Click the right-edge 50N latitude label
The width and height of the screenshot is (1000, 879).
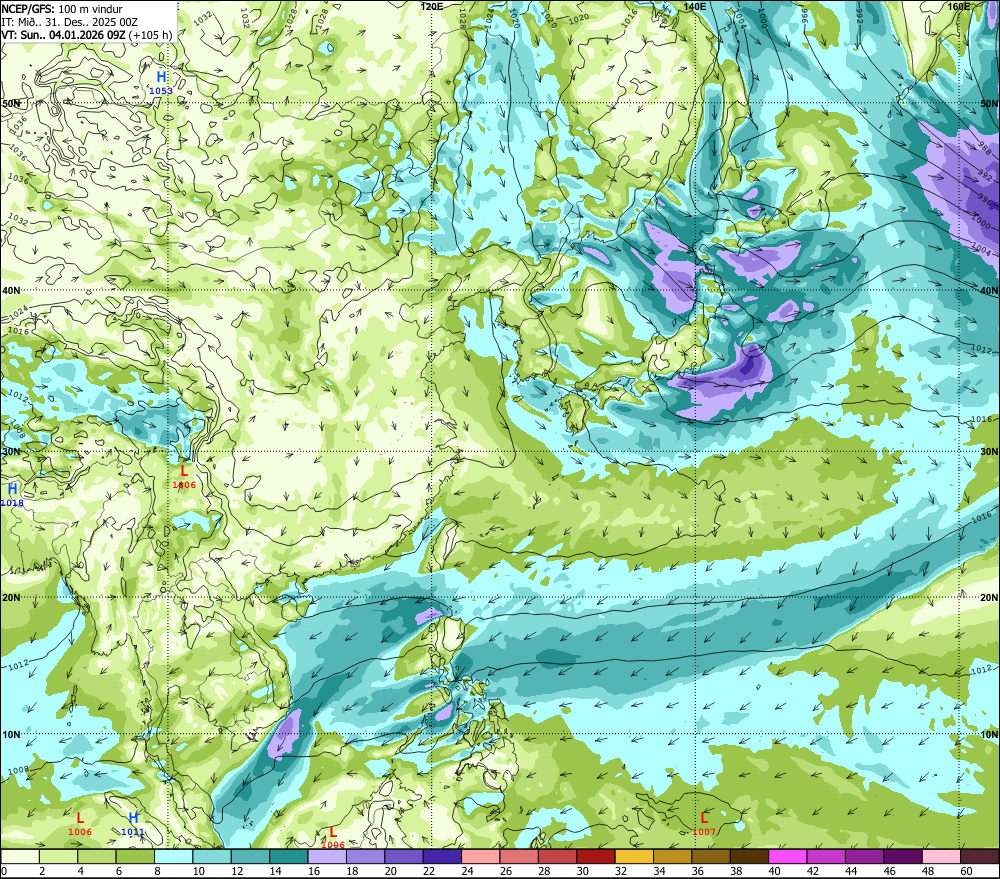click(989, 103)
